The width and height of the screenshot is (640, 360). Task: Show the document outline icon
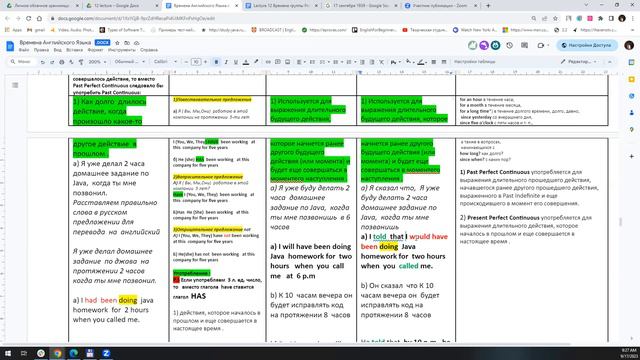click(15, 85)
